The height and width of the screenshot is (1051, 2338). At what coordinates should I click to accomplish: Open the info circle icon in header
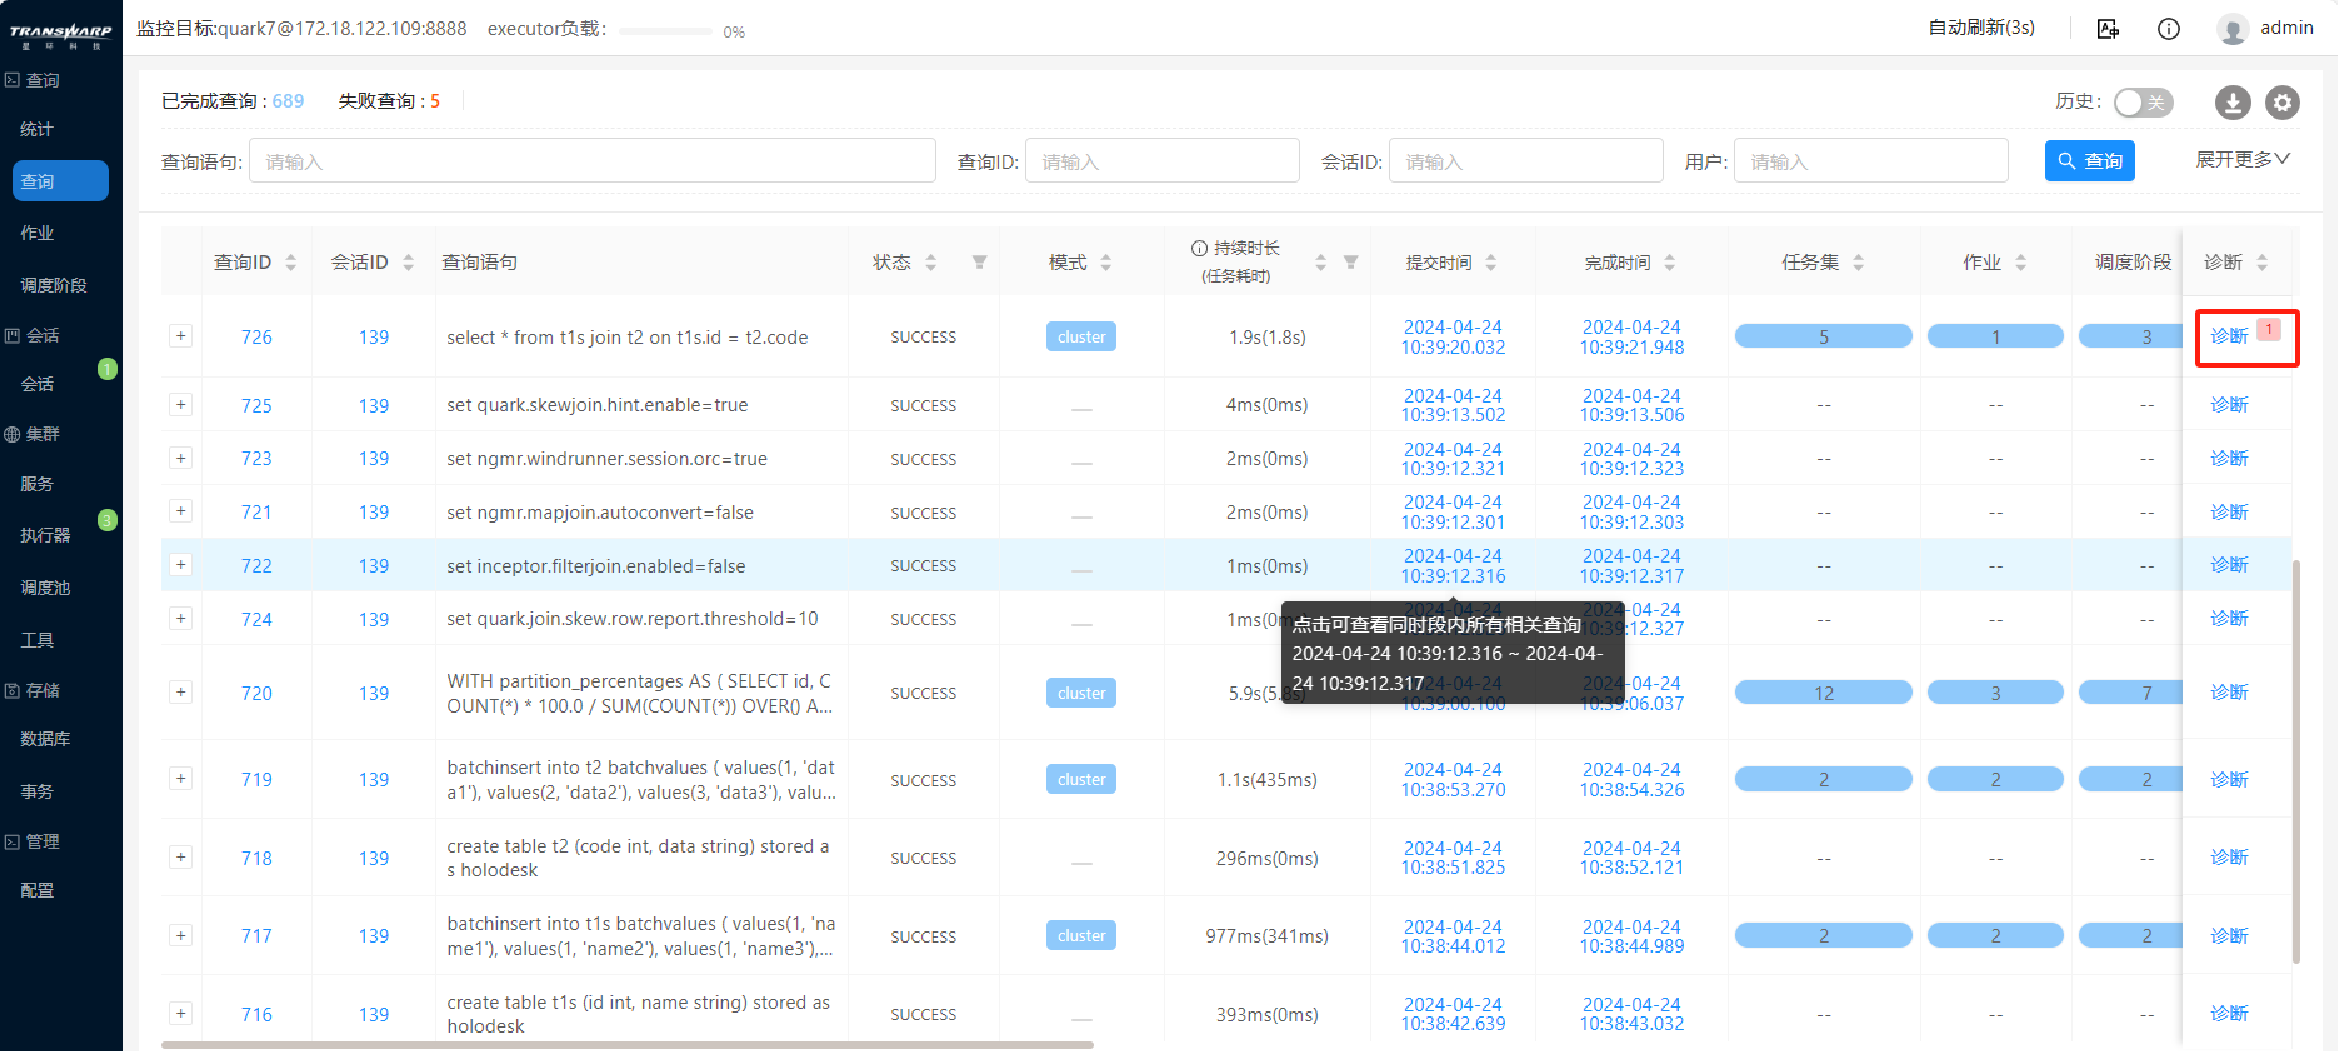pyautogui.click(x=2168, y=29)
